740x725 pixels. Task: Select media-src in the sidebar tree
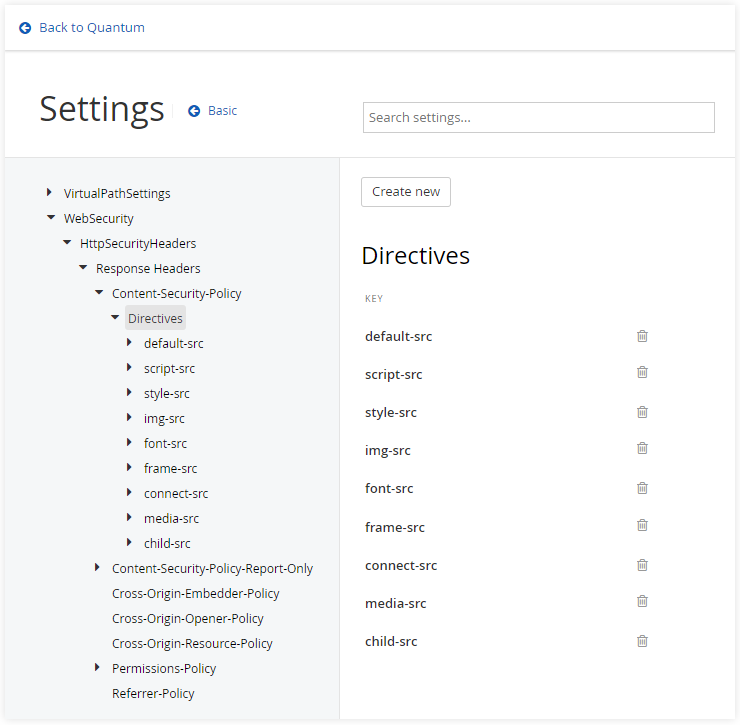[171, 518]
